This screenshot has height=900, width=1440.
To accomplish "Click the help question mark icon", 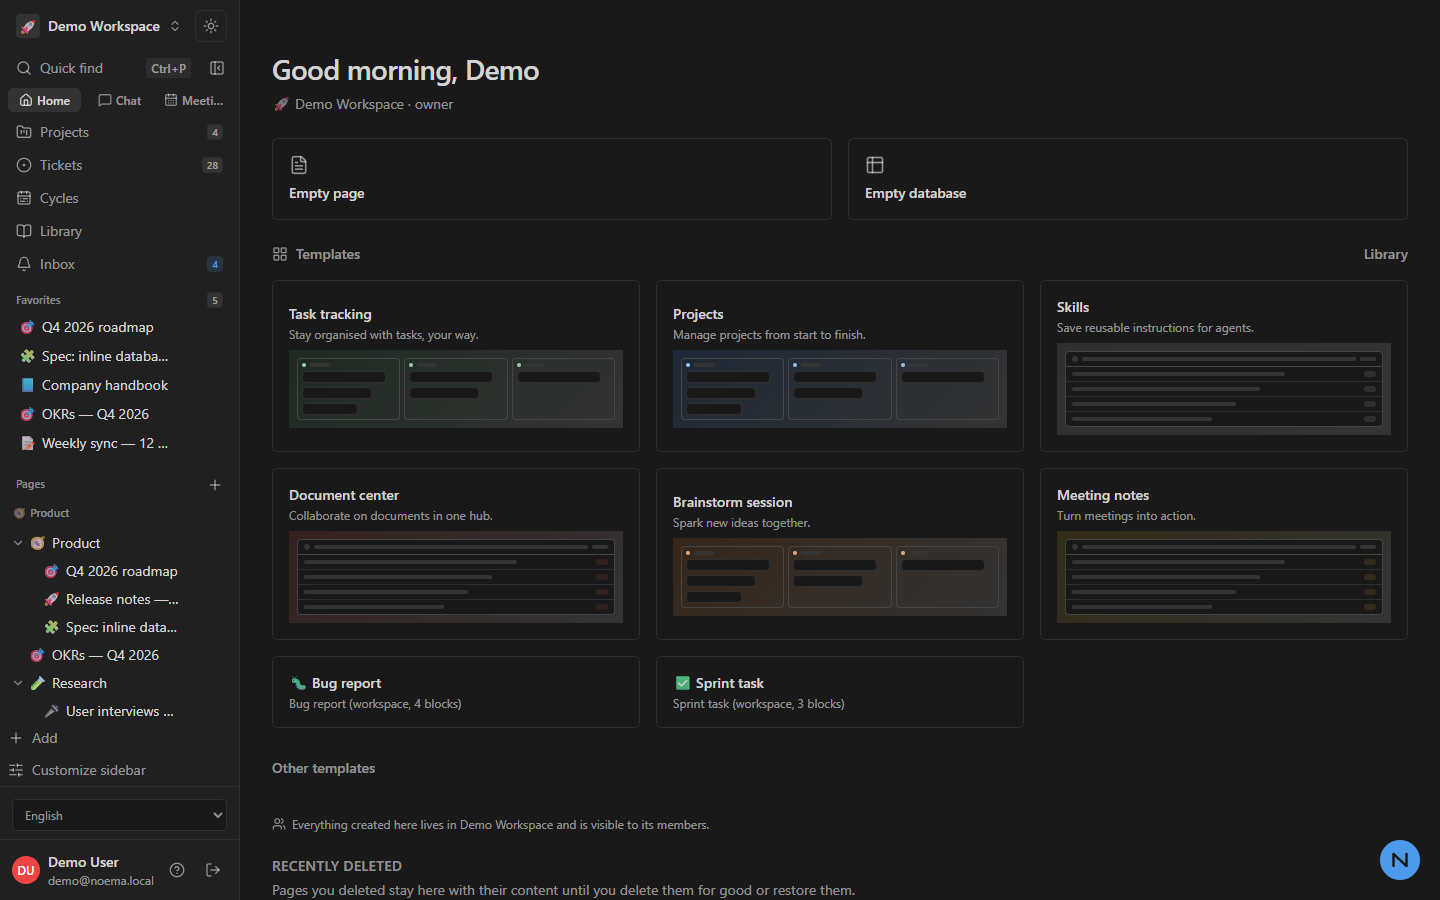I will [x=177, y=870].
